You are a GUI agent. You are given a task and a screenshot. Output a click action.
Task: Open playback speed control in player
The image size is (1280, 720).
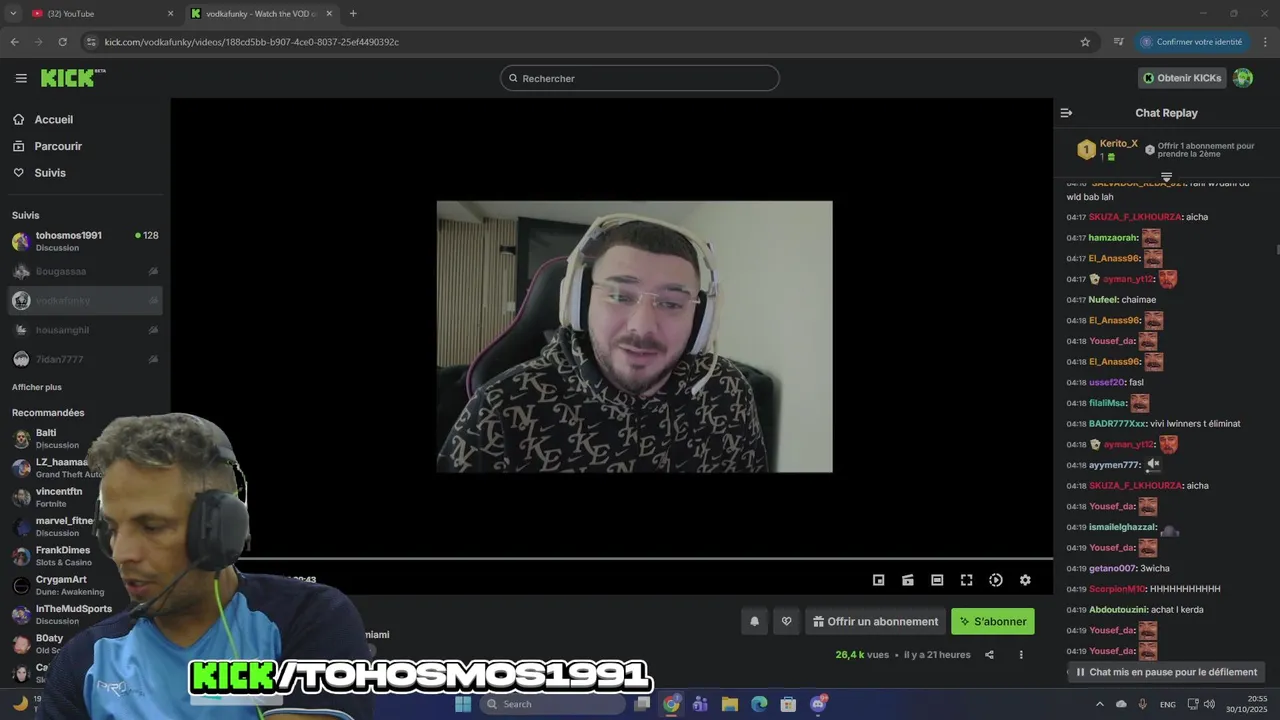click(996, 580)
